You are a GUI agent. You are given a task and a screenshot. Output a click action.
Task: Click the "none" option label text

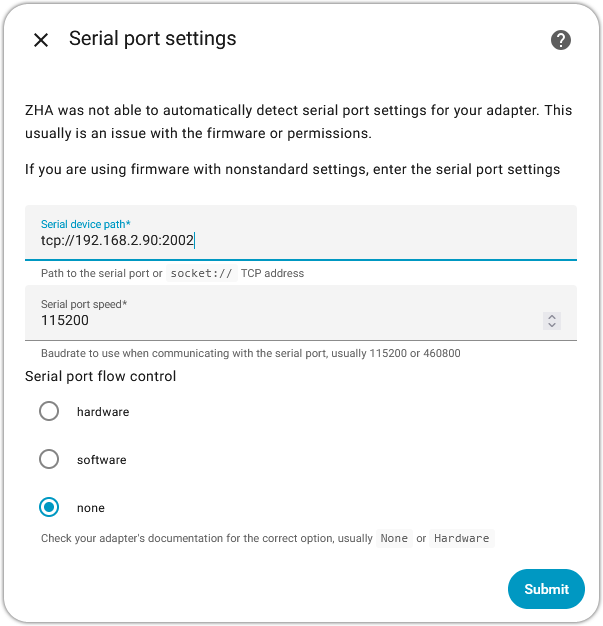(91, 508)
